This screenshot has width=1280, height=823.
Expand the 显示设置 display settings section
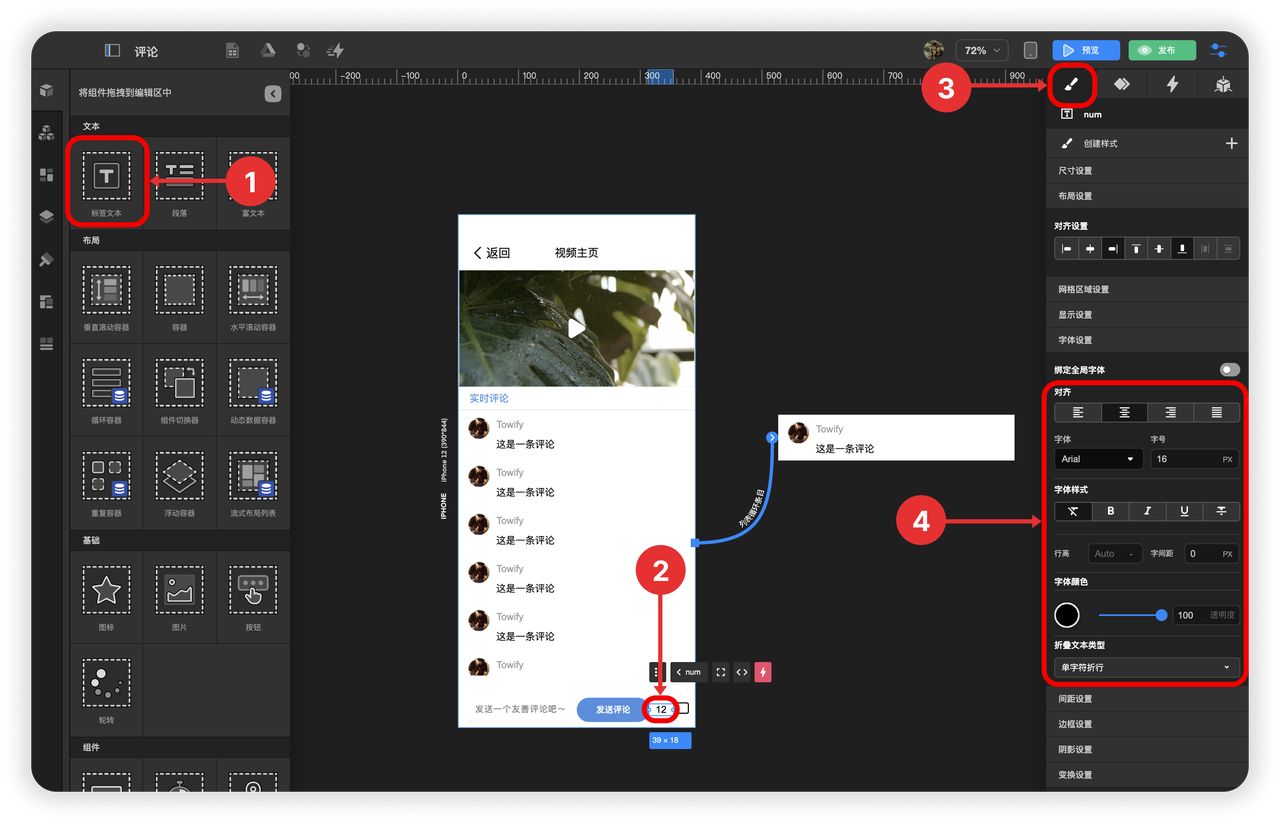pos(1147,314)
